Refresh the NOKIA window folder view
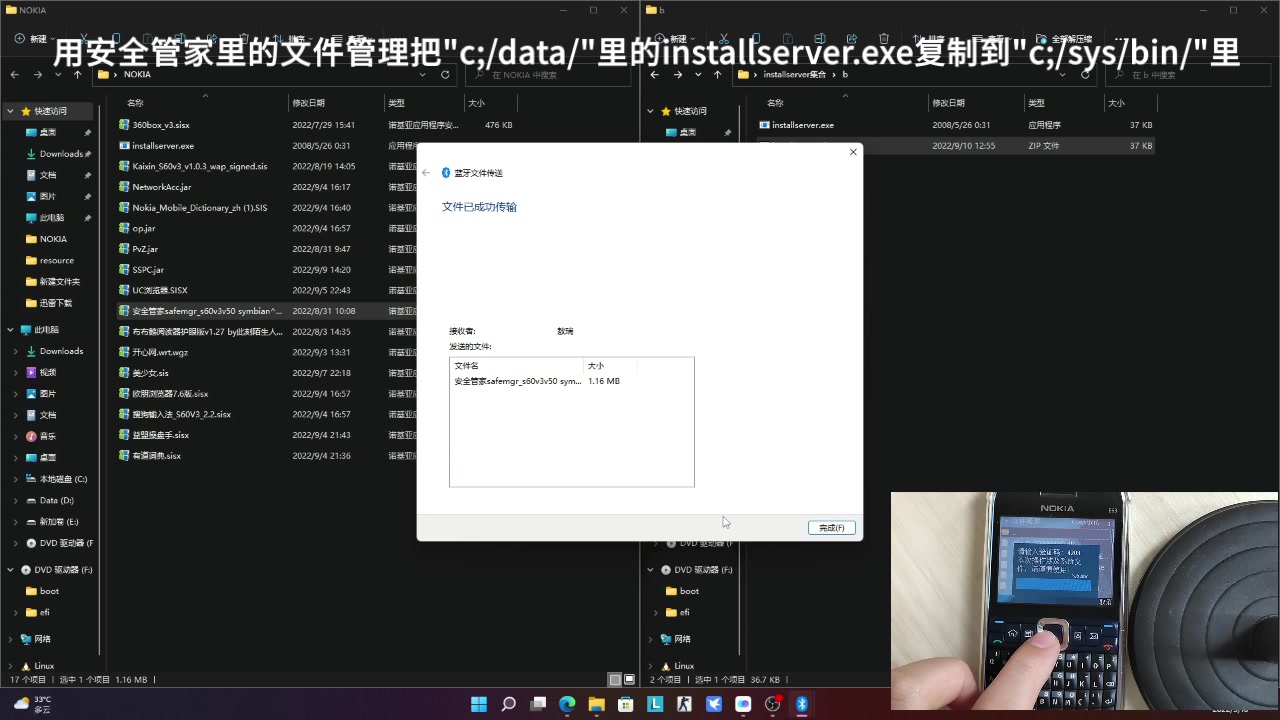This screenshot has width=1280, height=720. coord(445,74)
